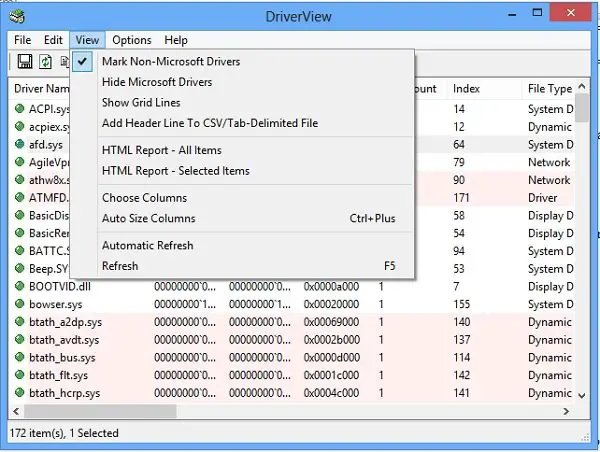Image resolution: width=600 pixels, height=452 pixels.
Task: Click the Refresh toolbar icon with green arrows
Action: point(45,61)
